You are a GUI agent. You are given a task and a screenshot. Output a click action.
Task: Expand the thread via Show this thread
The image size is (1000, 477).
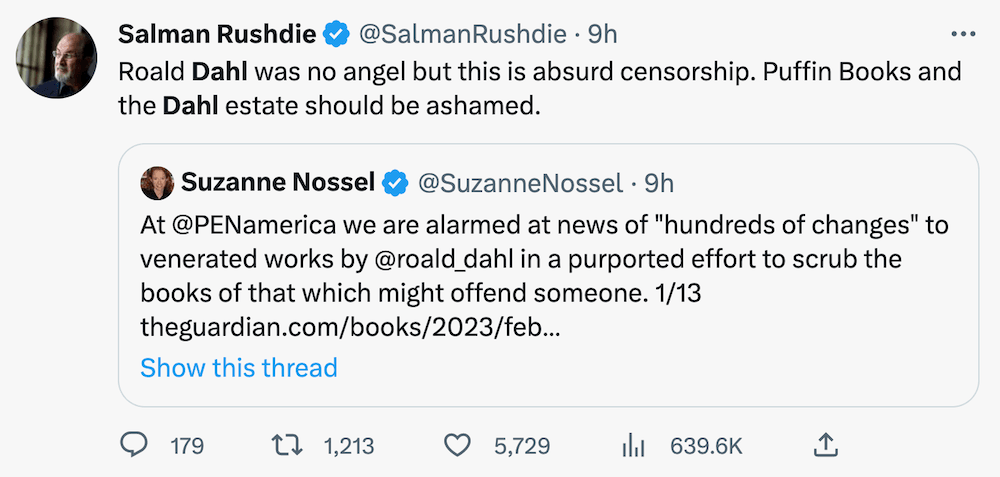tap(239, 367)
